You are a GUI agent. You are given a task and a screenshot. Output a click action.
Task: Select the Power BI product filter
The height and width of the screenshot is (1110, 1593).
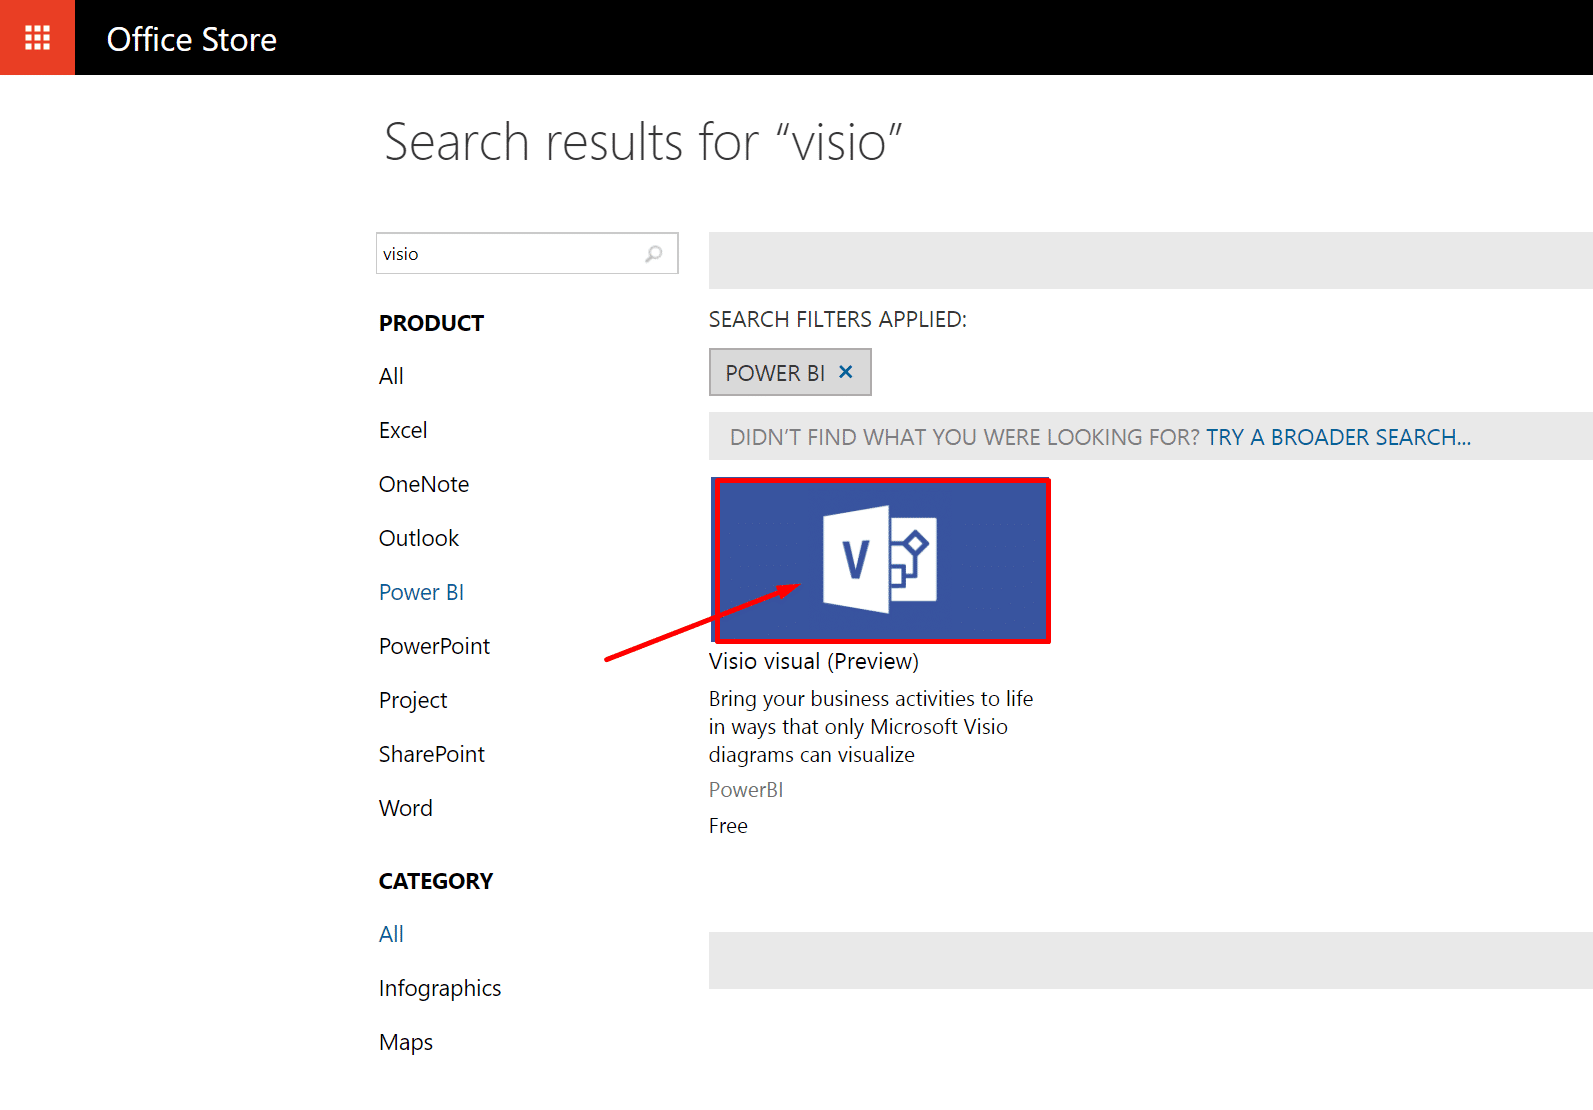421,592
